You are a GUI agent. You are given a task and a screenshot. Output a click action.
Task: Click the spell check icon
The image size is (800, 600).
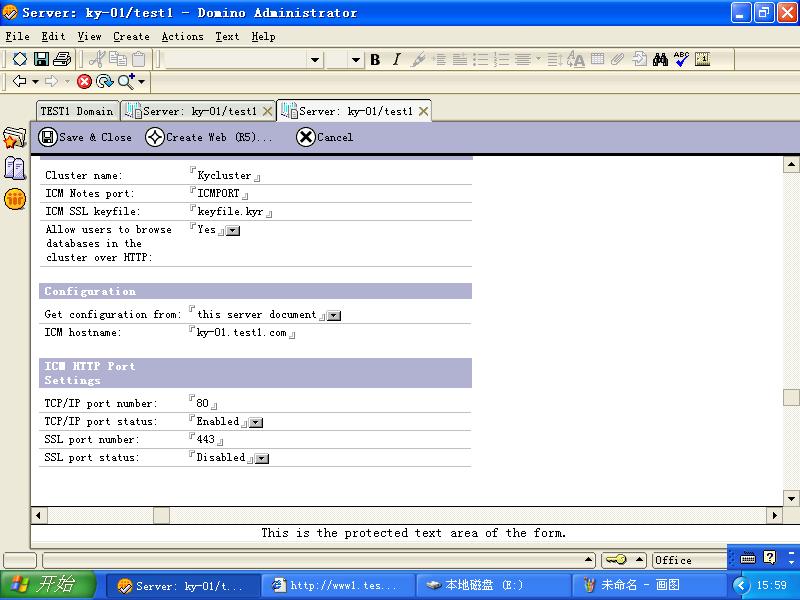coord(681,60)
